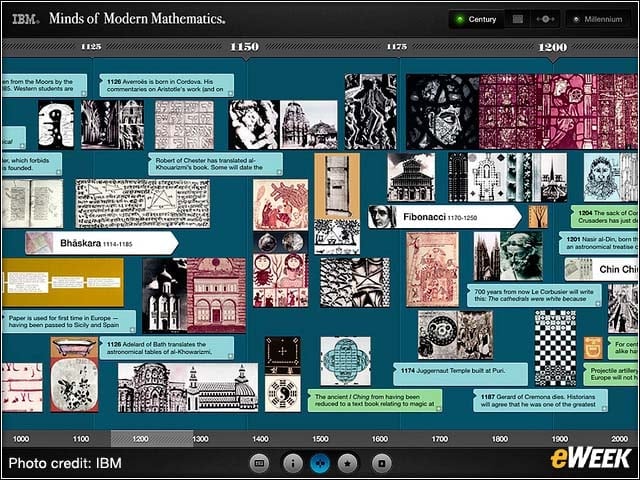The width and height of the screenshot is (640, 480).
Task: Expand the 'from the Moors' note at left edge
Action: [x=44, y=85]
